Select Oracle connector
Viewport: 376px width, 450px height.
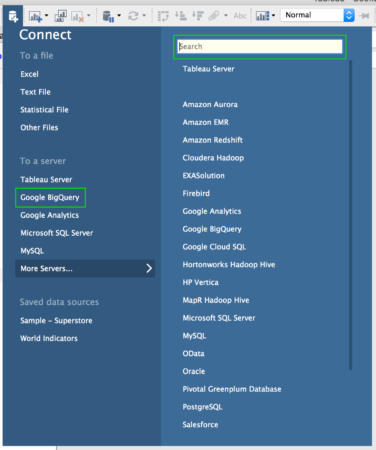coord(194,371)
